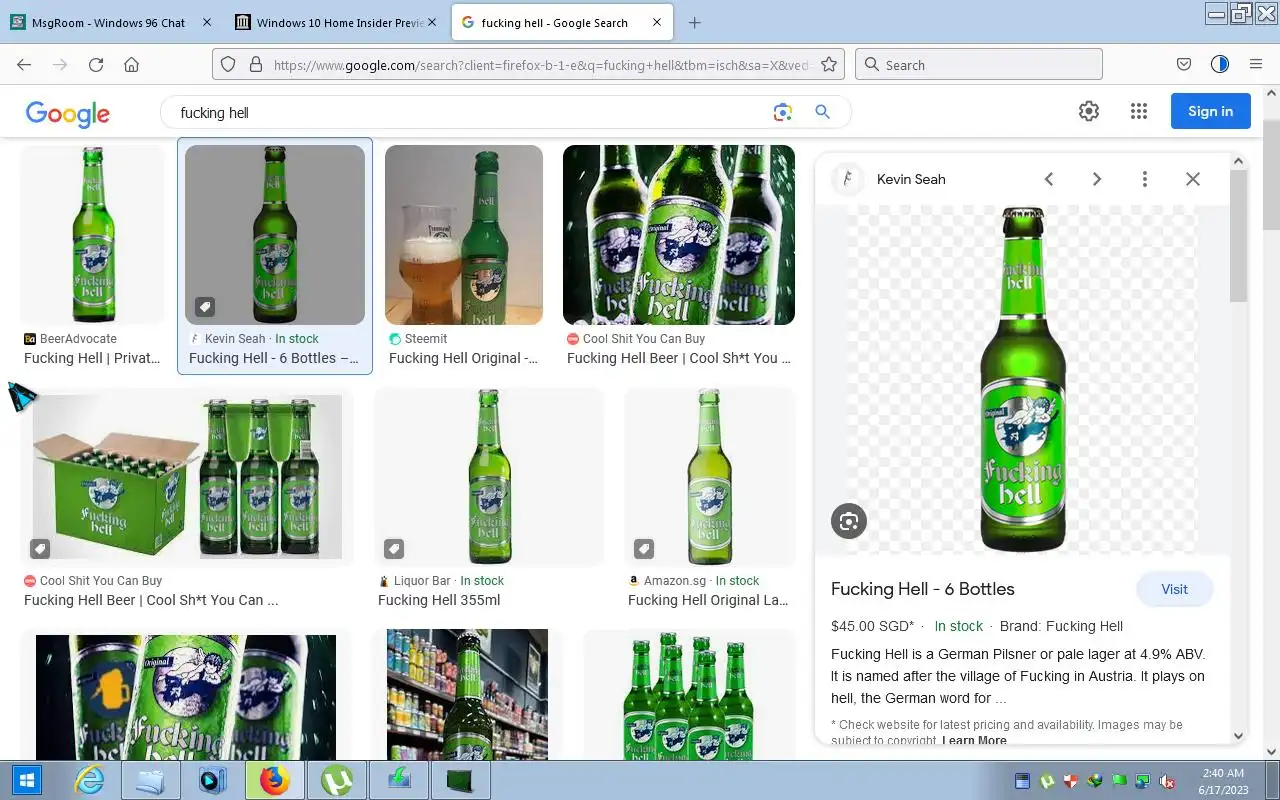
Task: Open more options in Kevin Seah panel
Action: pyautogui.click(x=1145, y=179)
